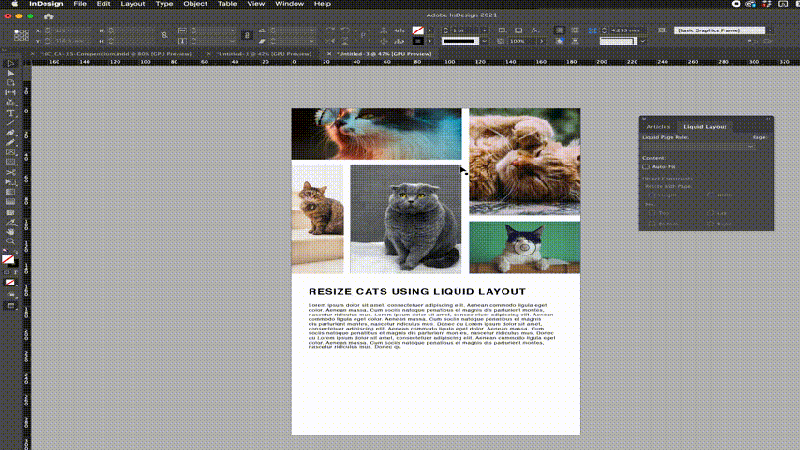Select the Direct Selection tool
Image resolution: width=800 pixels, height=450 pixels.
point(10,73)
